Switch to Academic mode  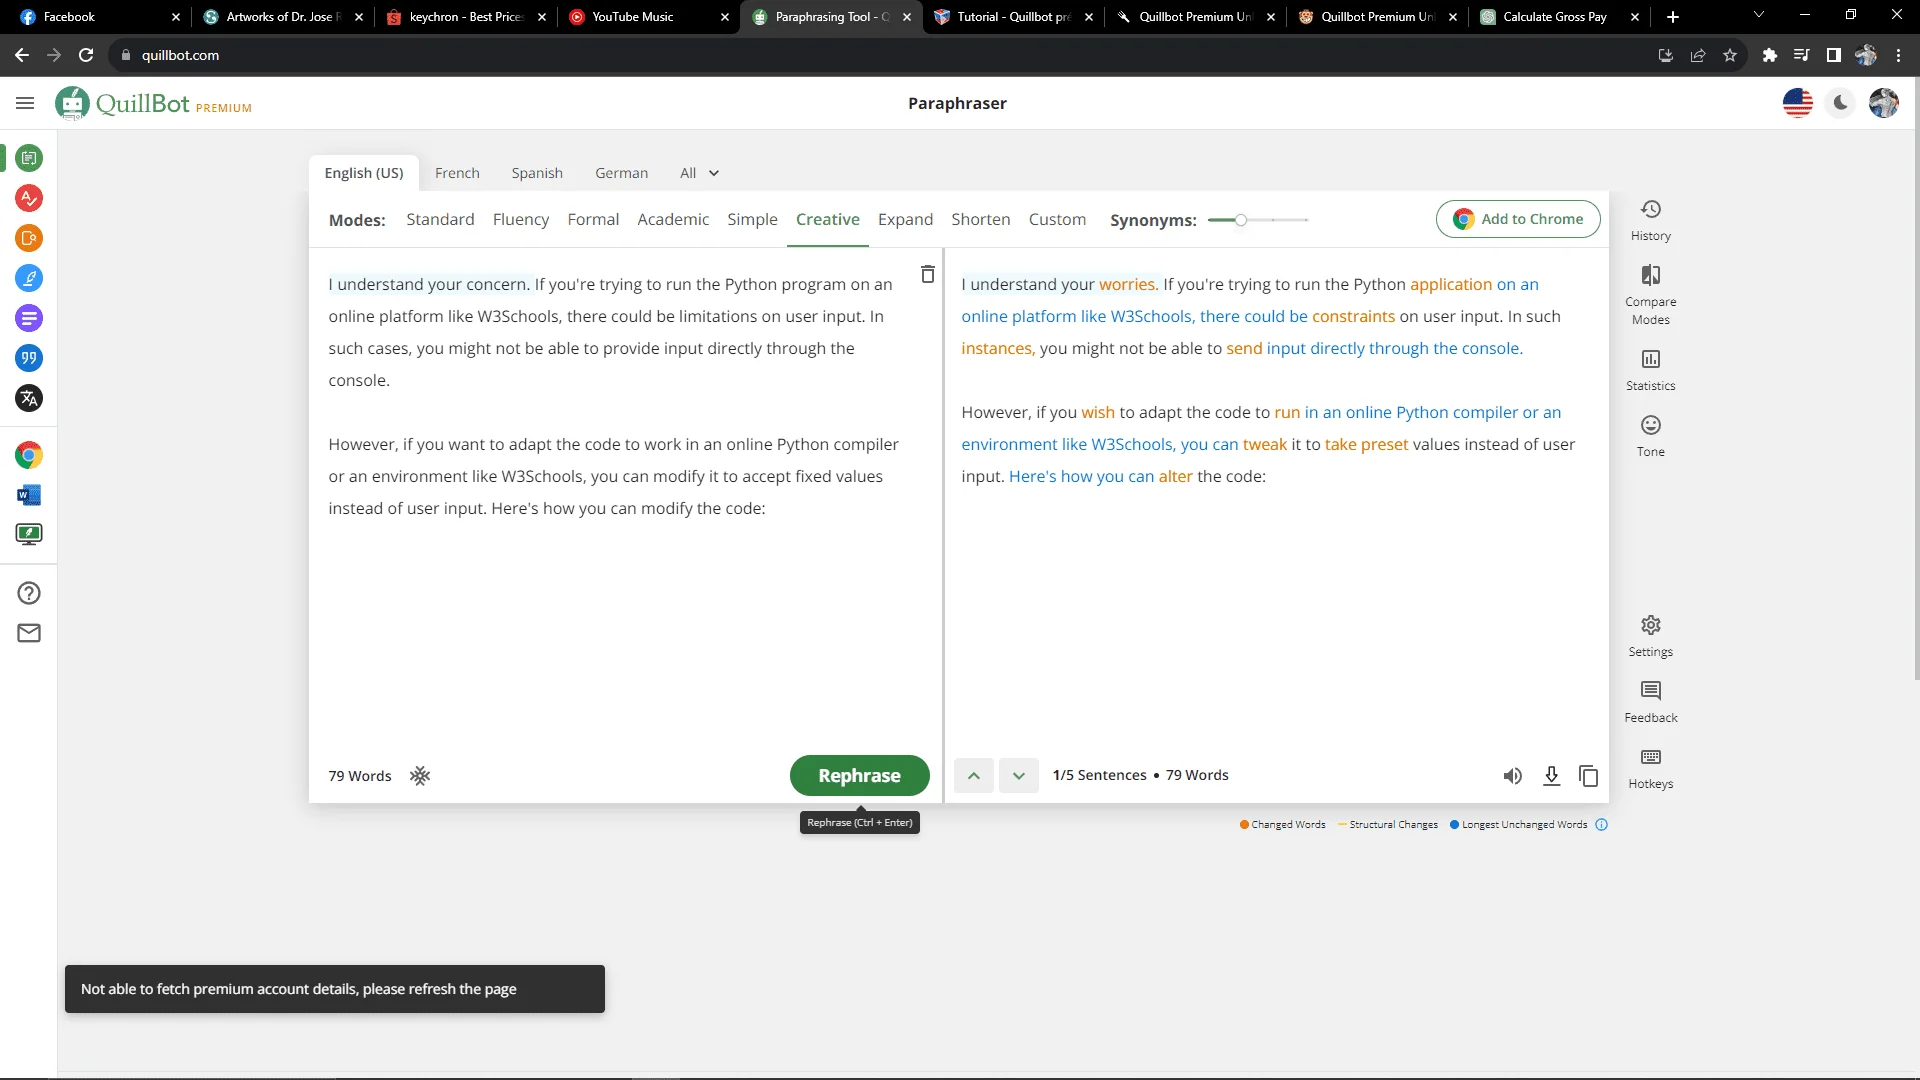tap(673, 219)
